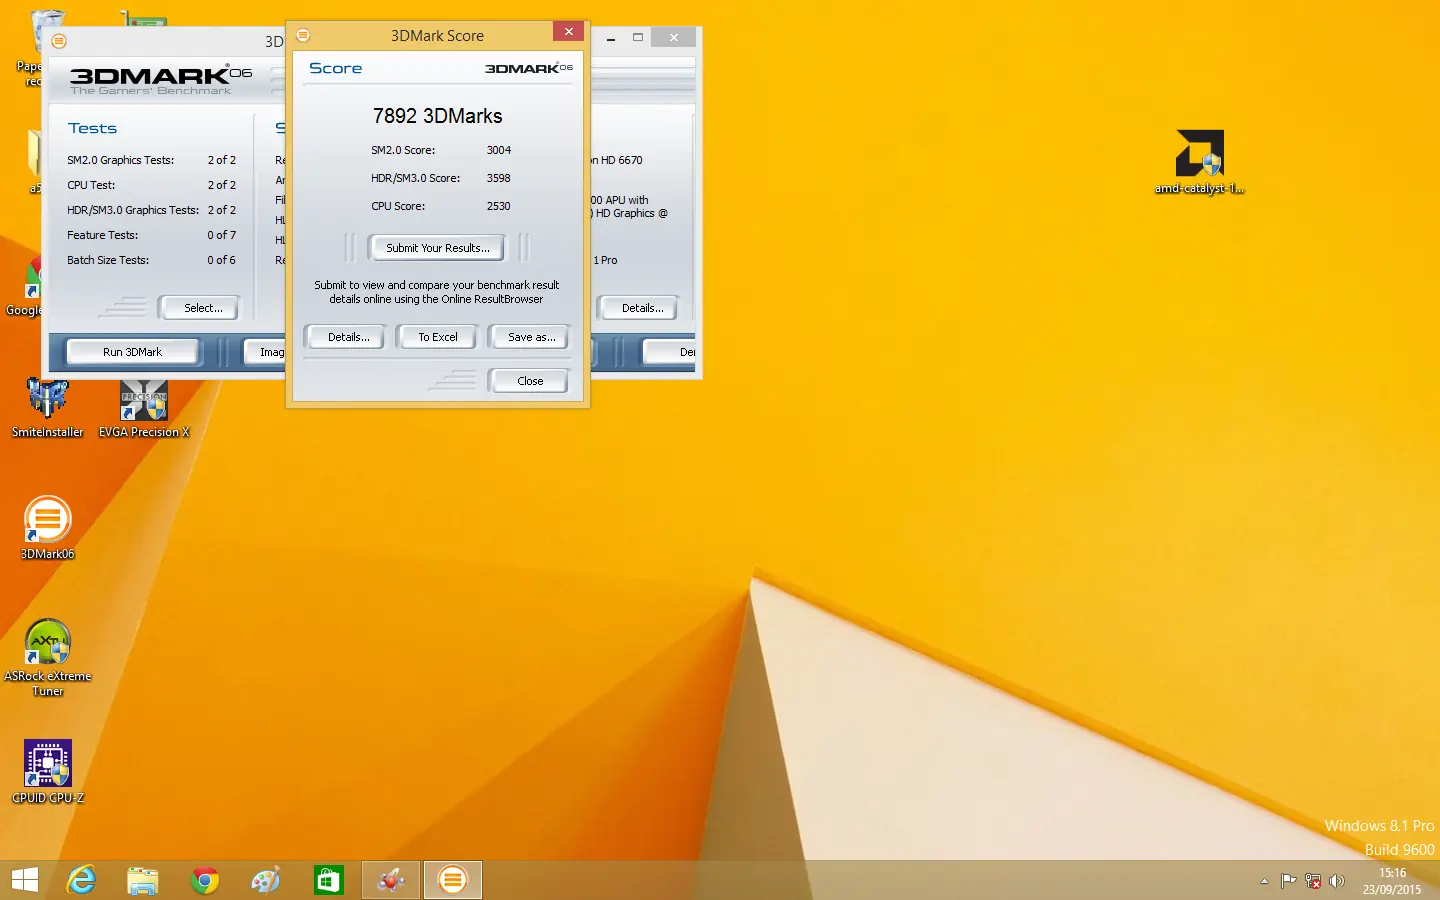1440x900 pixels.
Task: Click the 3DMark Score dialog title icon
Action: pos(303,35)
